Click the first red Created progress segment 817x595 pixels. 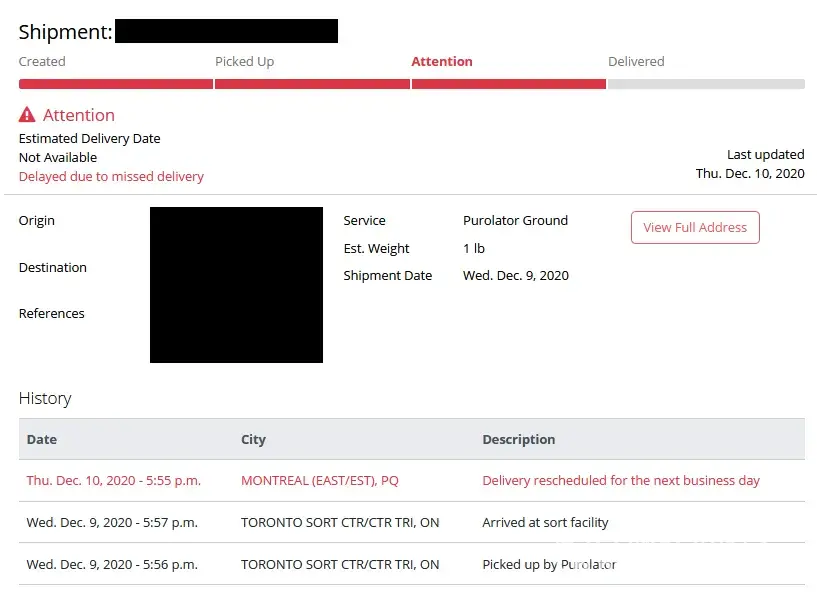tap(115, 84)
